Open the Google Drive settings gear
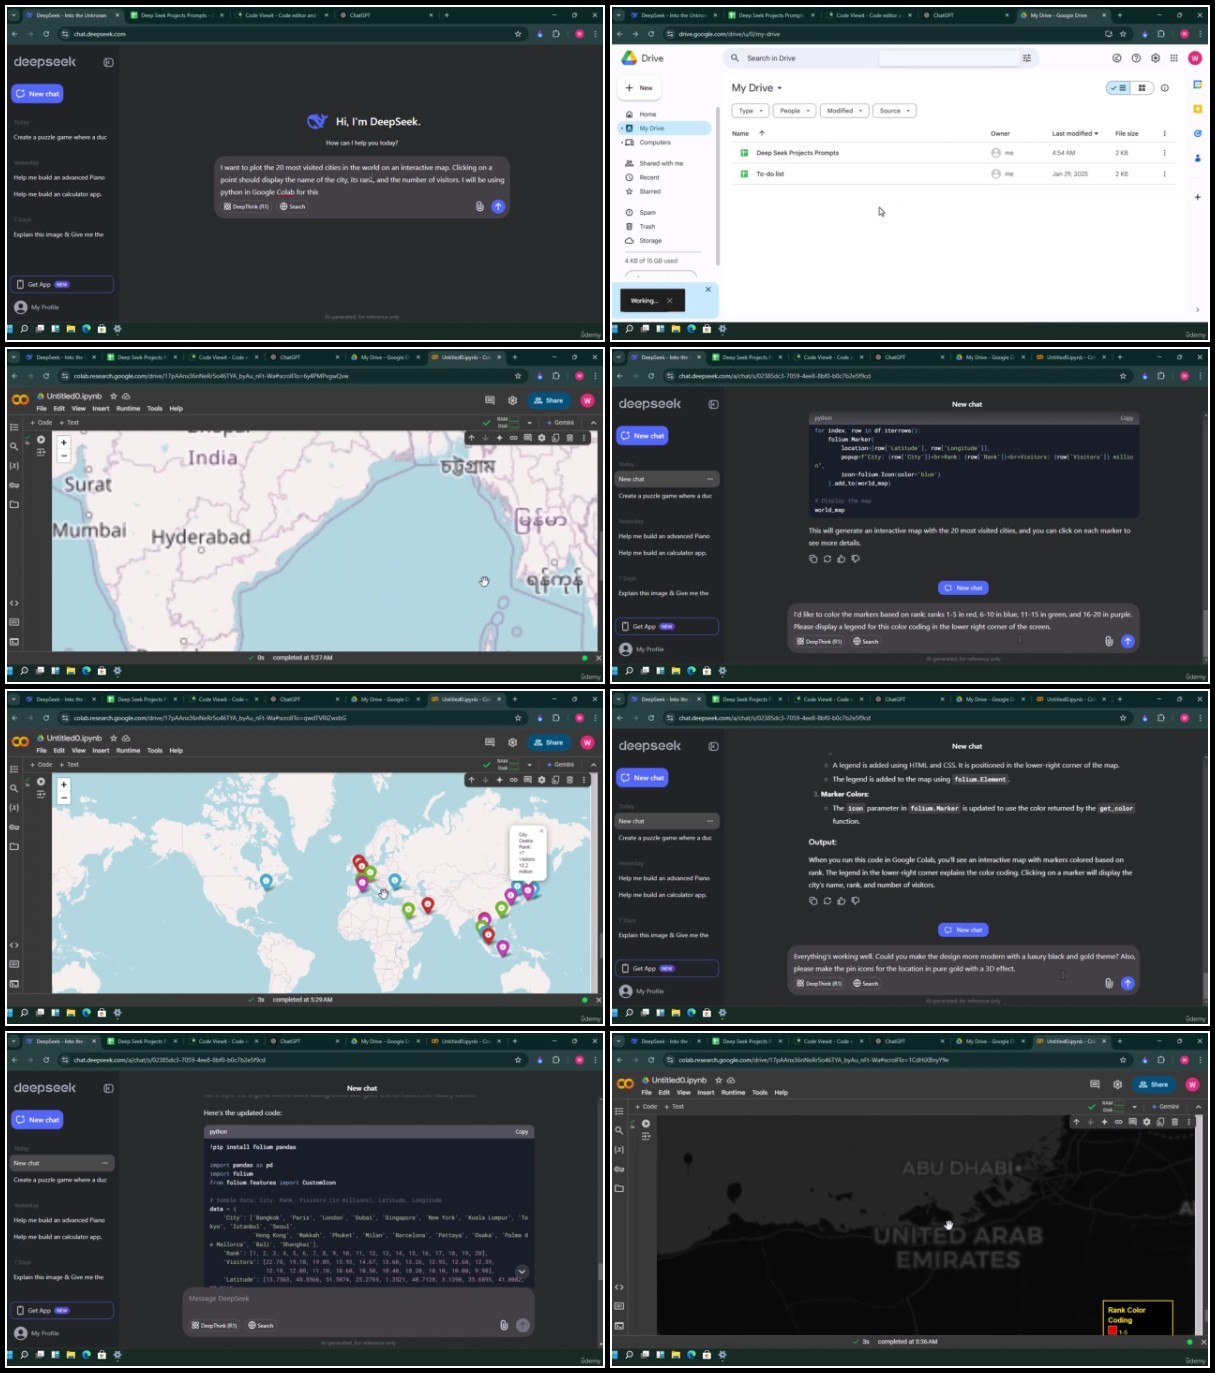This screenshot has width=1215, height=1373. [1155, 58]
